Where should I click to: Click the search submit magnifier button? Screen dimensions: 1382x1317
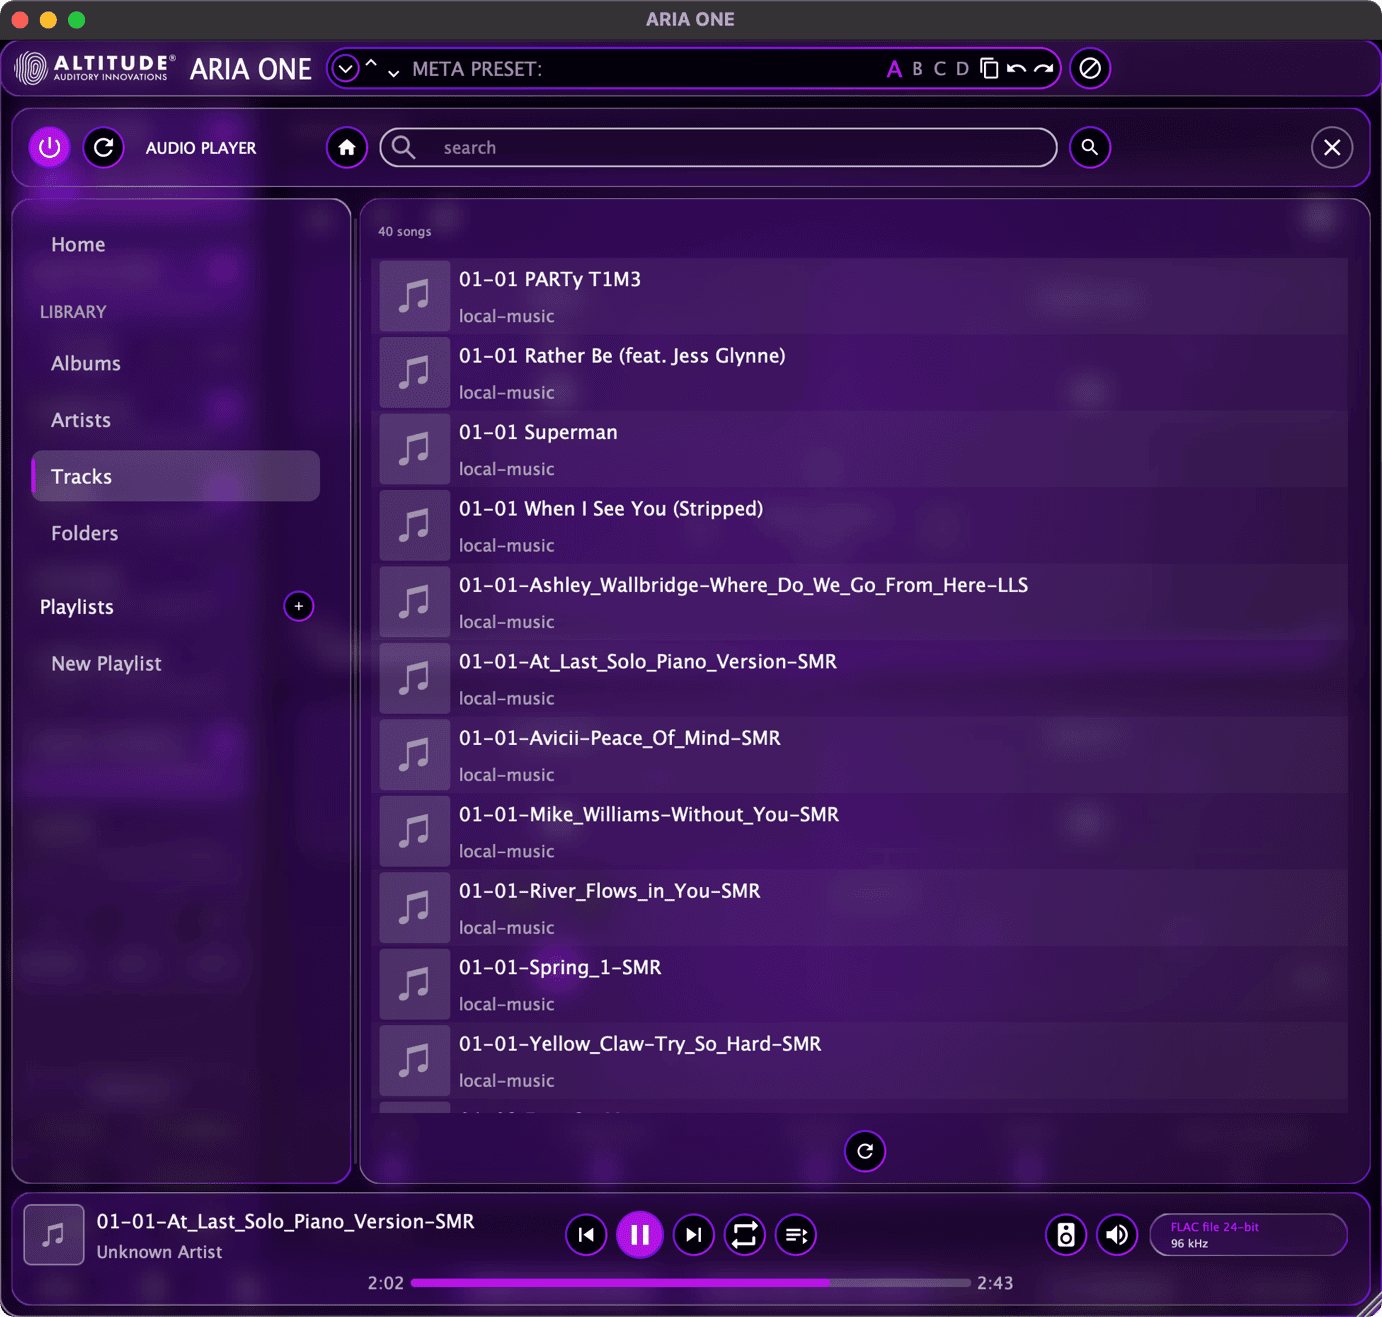click(x=1090, y=148)
